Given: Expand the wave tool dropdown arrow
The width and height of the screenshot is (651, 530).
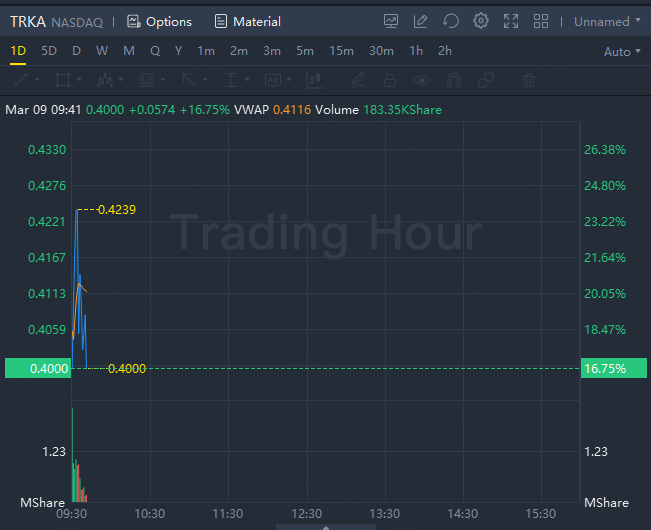Looking at the screenshot, I should [x=121, y=79].
